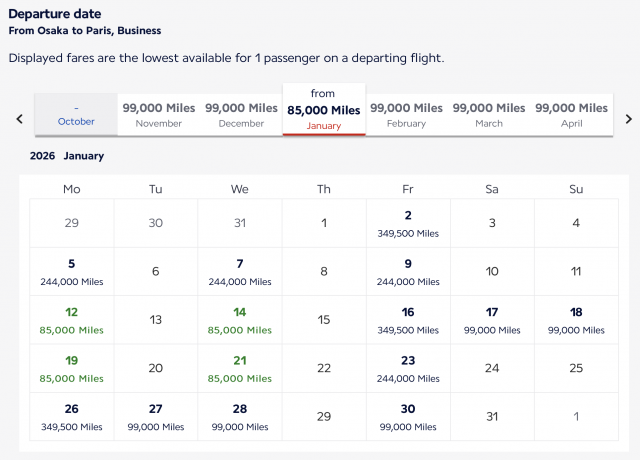
Task: Choose the March month tab
Action: click(489, 115)
